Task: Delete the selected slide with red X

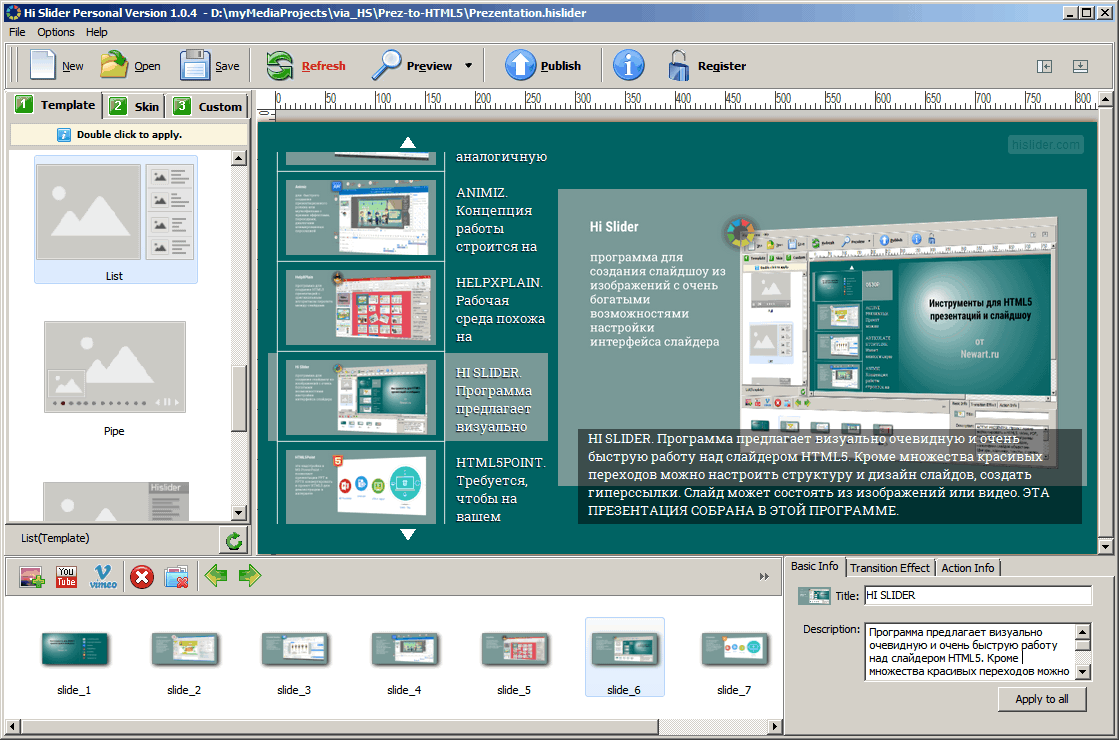Action: pyautogui.click(x=142, y=577)
